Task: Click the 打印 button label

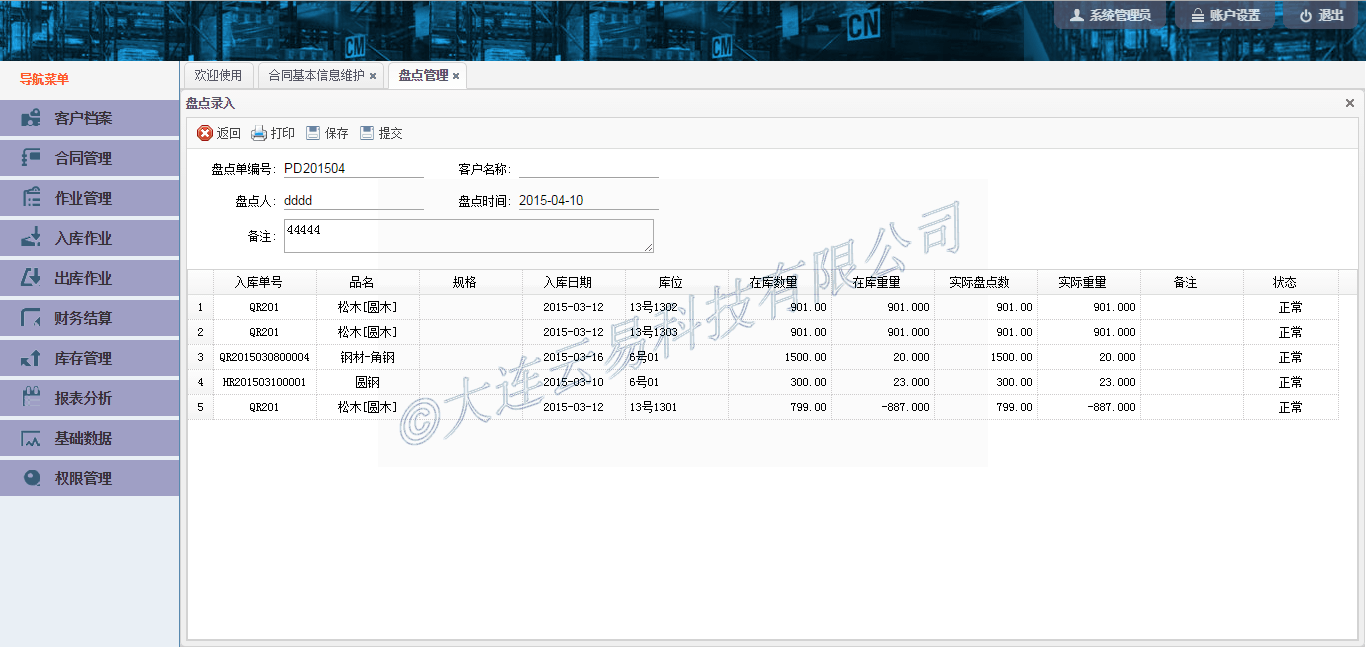Action: click(283, 133)
